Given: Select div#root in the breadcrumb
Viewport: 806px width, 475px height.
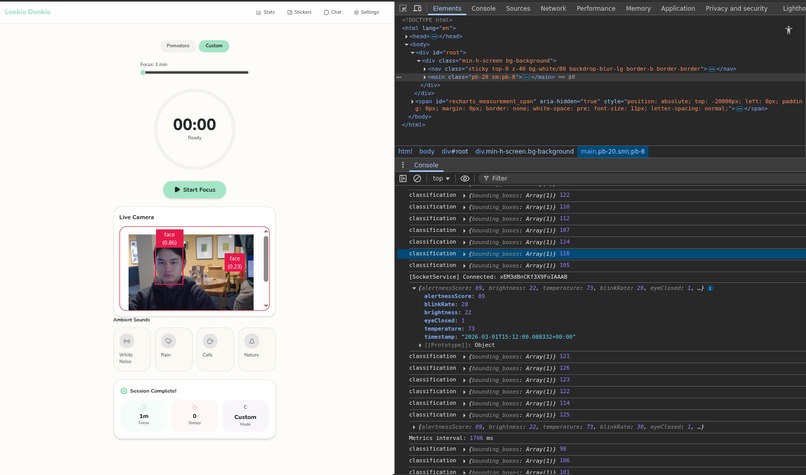Looking at the screenshot, I should (454, 151).
